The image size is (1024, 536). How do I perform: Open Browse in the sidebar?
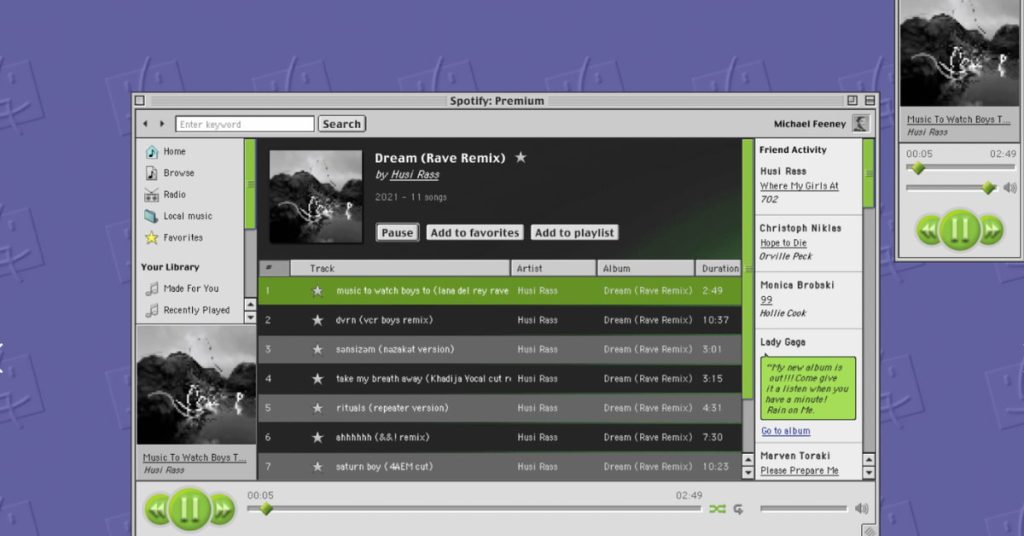[170, 173]
